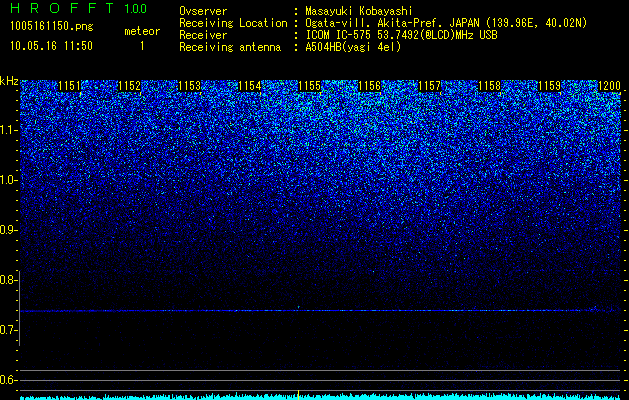Select the file name 1005161150.png
The height and width of the screenshot is (400, 629).
pyautogui.click(x=52, y=27)
